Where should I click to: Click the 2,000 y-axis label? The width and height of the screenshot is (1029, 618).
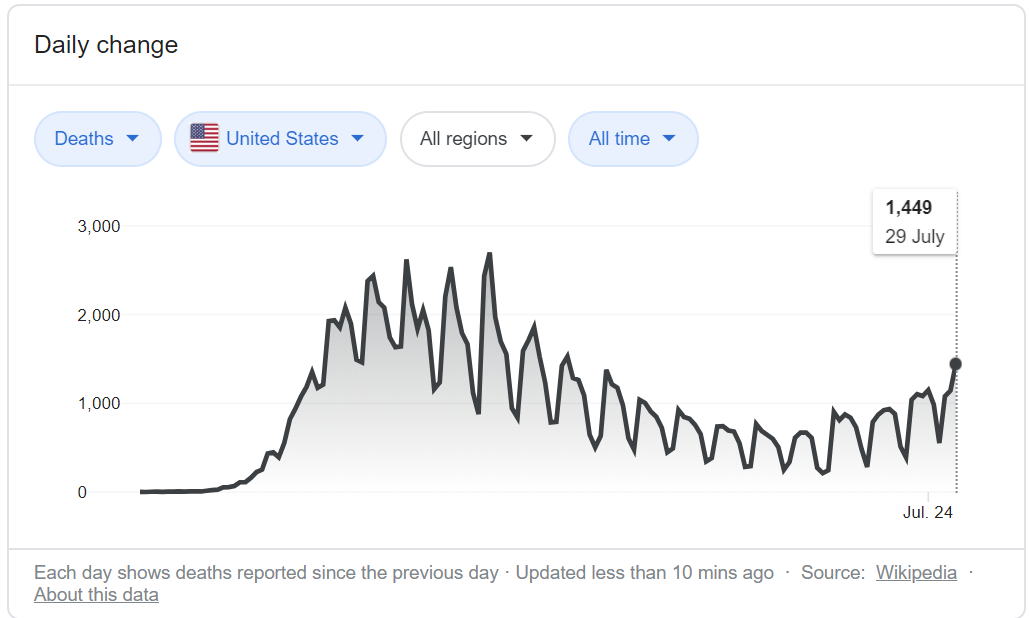point(99,315)
